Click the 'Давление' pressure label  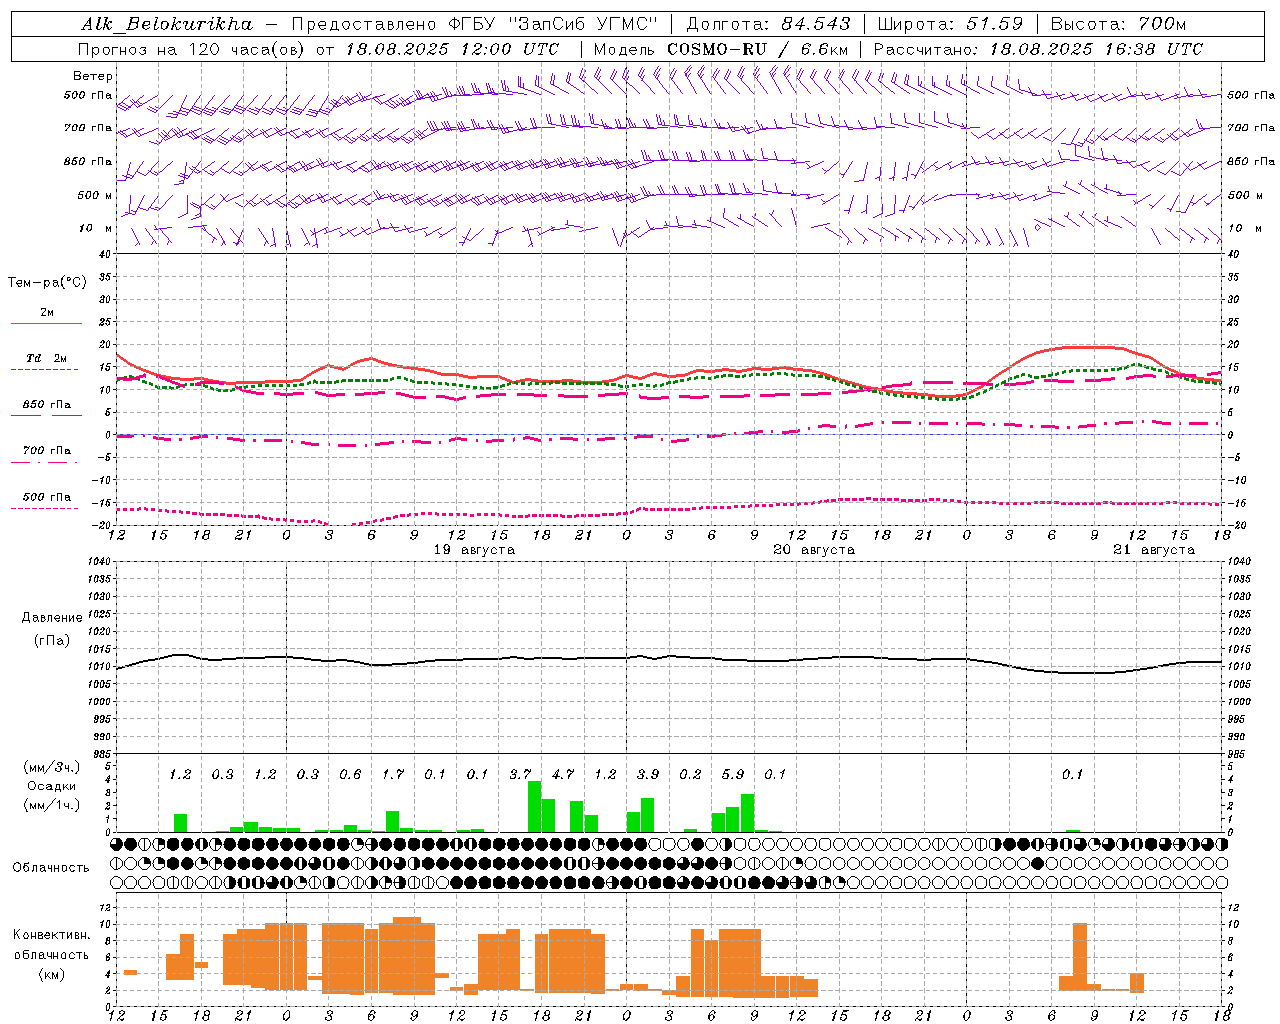click(52, 618)
